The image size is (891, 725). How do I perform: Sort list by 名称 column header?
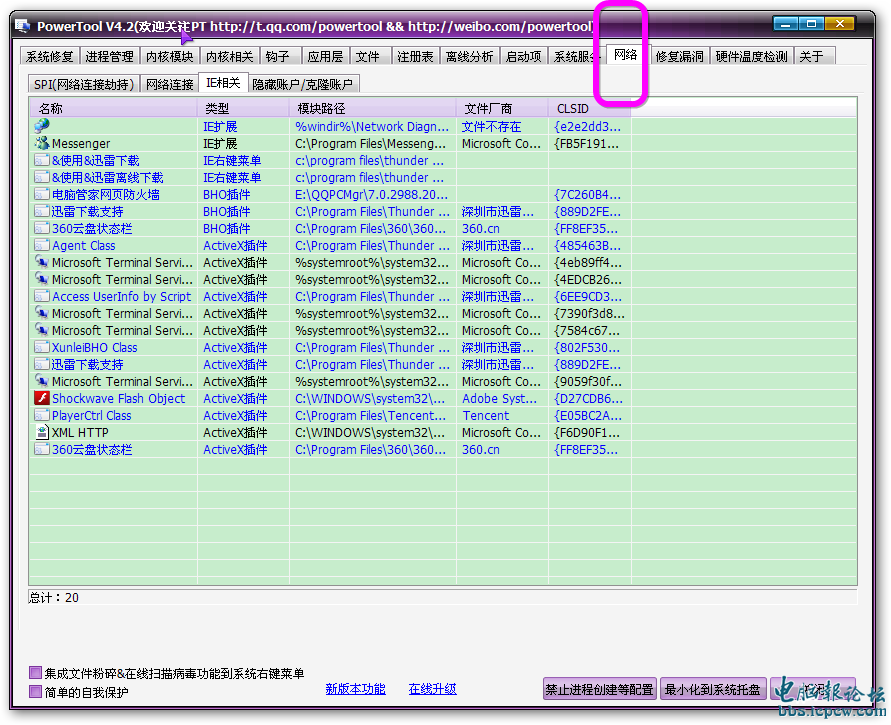click(114, 108)
